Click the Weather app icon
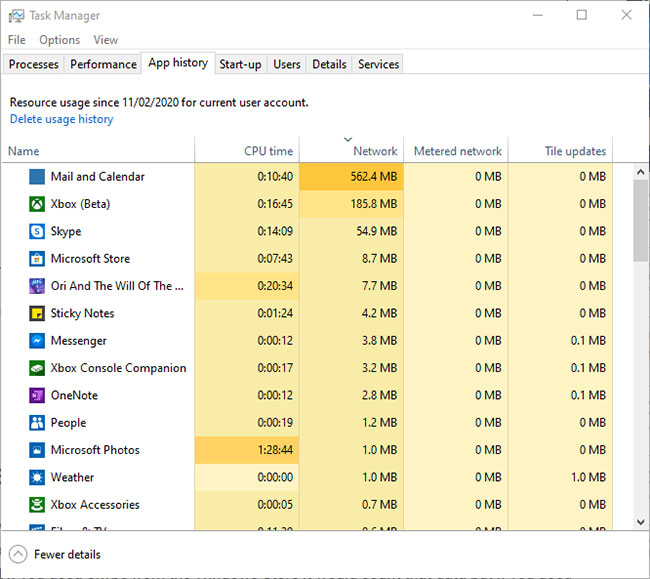Screen dimensions: 650x579 [x=37, y=477]
